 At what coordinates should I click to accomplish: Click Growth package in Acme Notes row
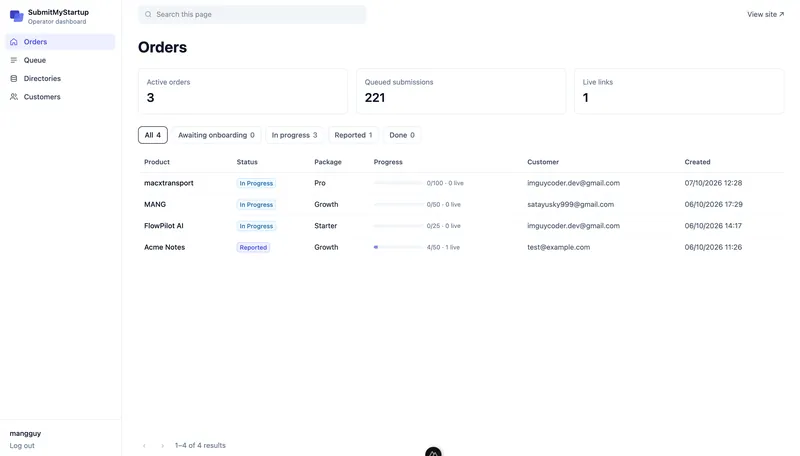326,247
